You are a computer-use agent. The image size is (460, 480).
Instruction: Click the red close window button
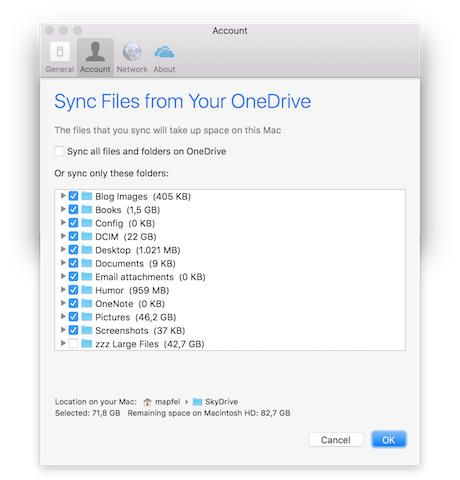click(x=49, y=30)
